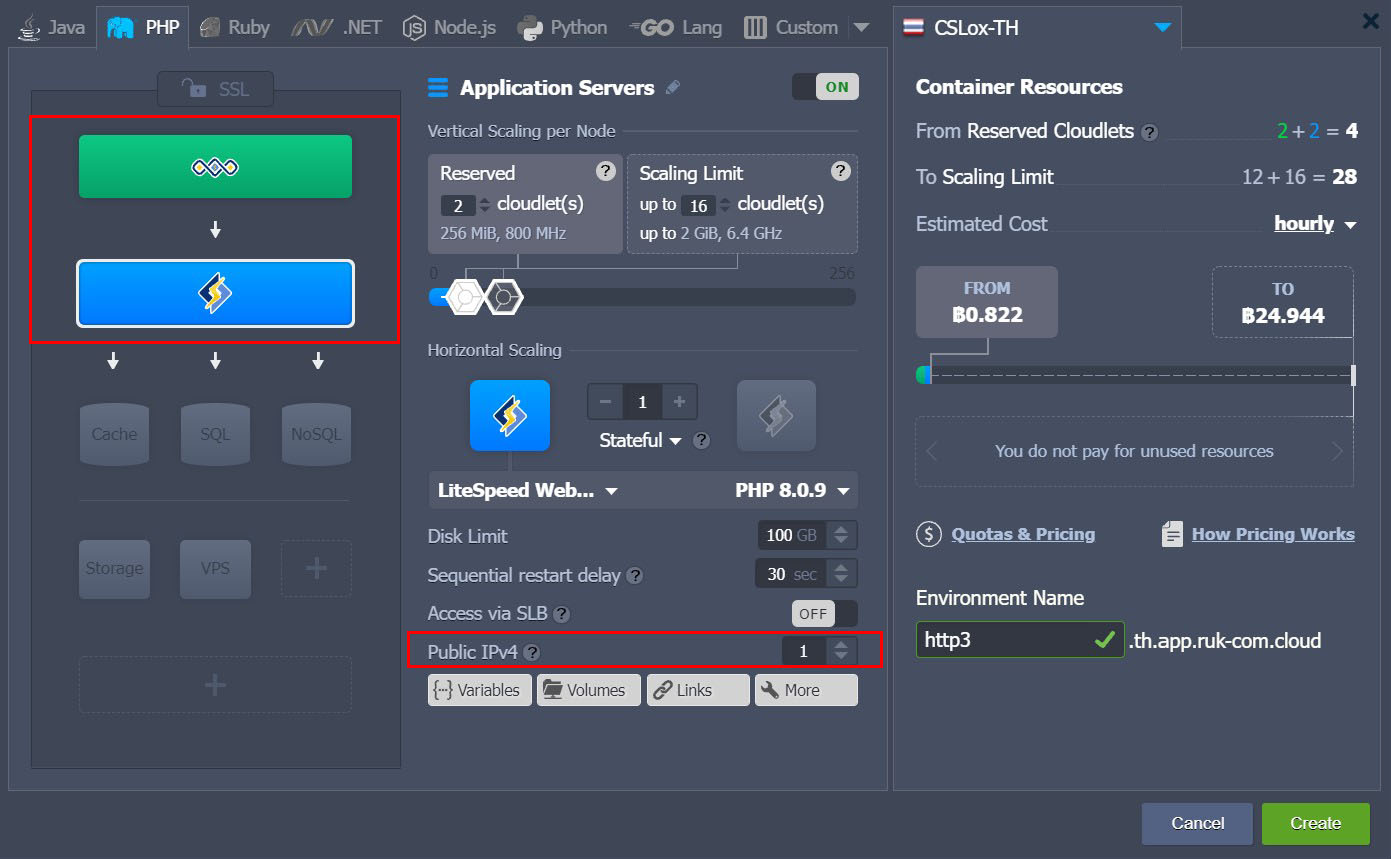Enable the Access via SLB toggle
This screenshot has height=859, width=1391.
click(824, 613)
